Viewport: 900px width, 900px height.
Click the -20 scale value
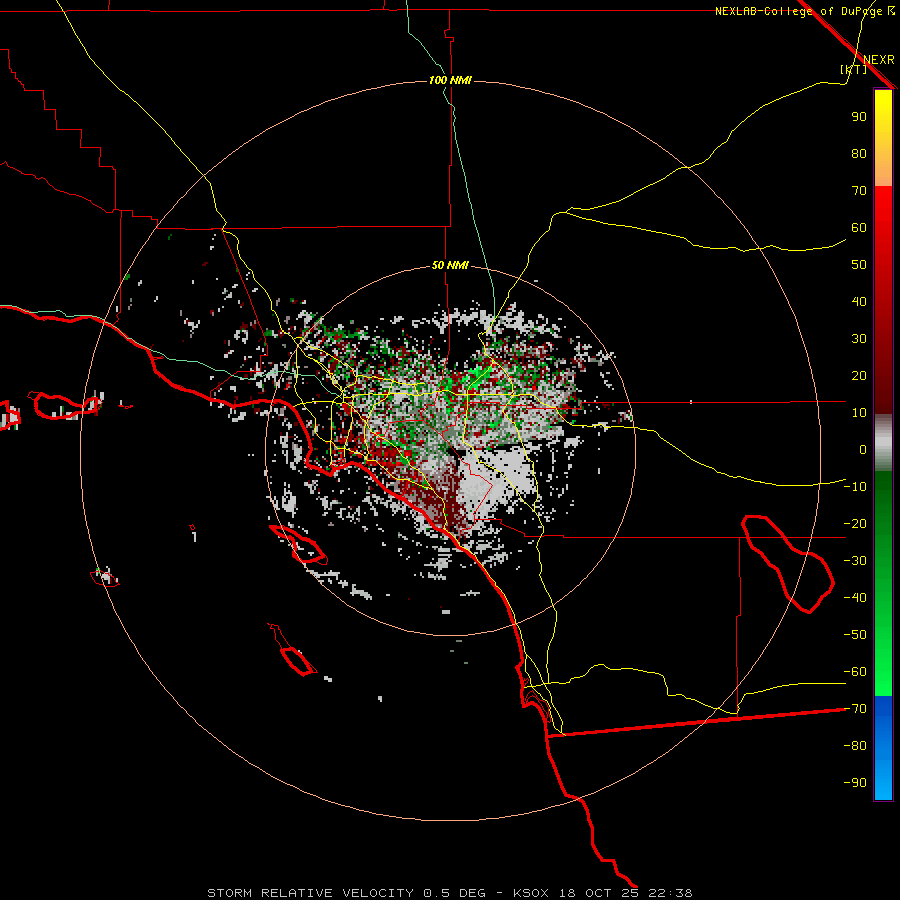click(855, 524)
